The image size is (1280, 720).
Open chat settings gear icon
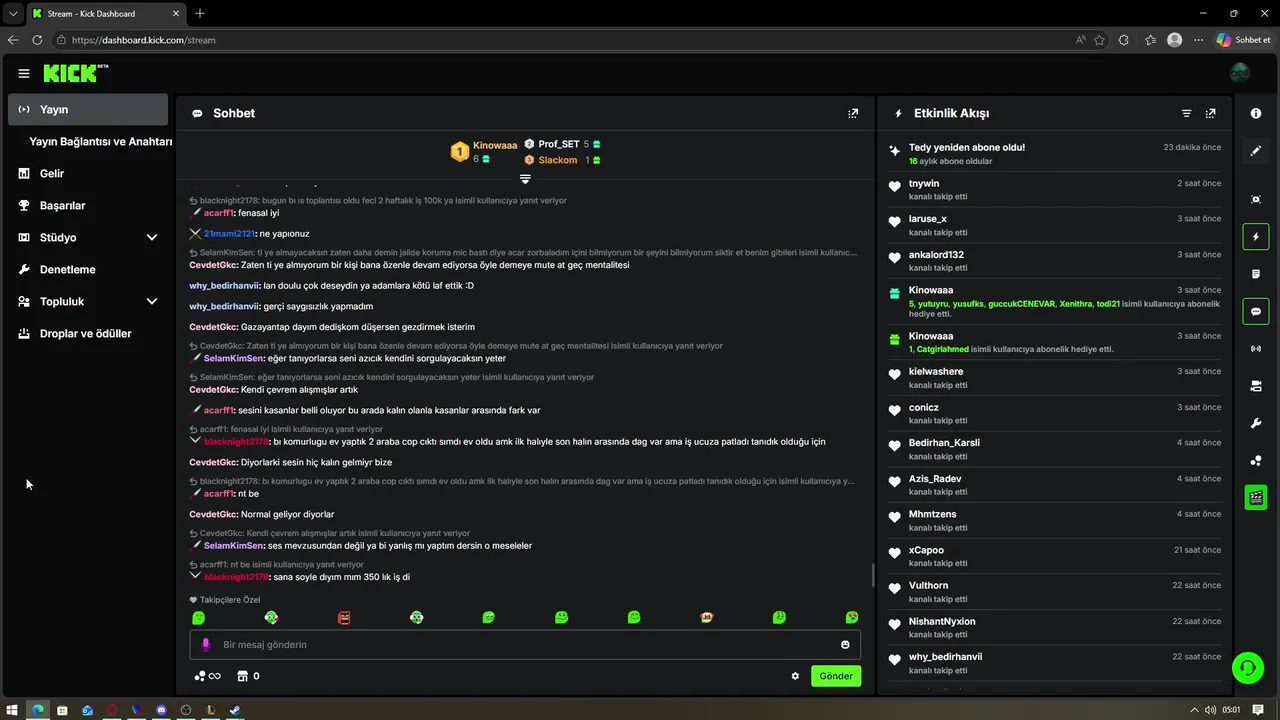click(x=795, y=676)
